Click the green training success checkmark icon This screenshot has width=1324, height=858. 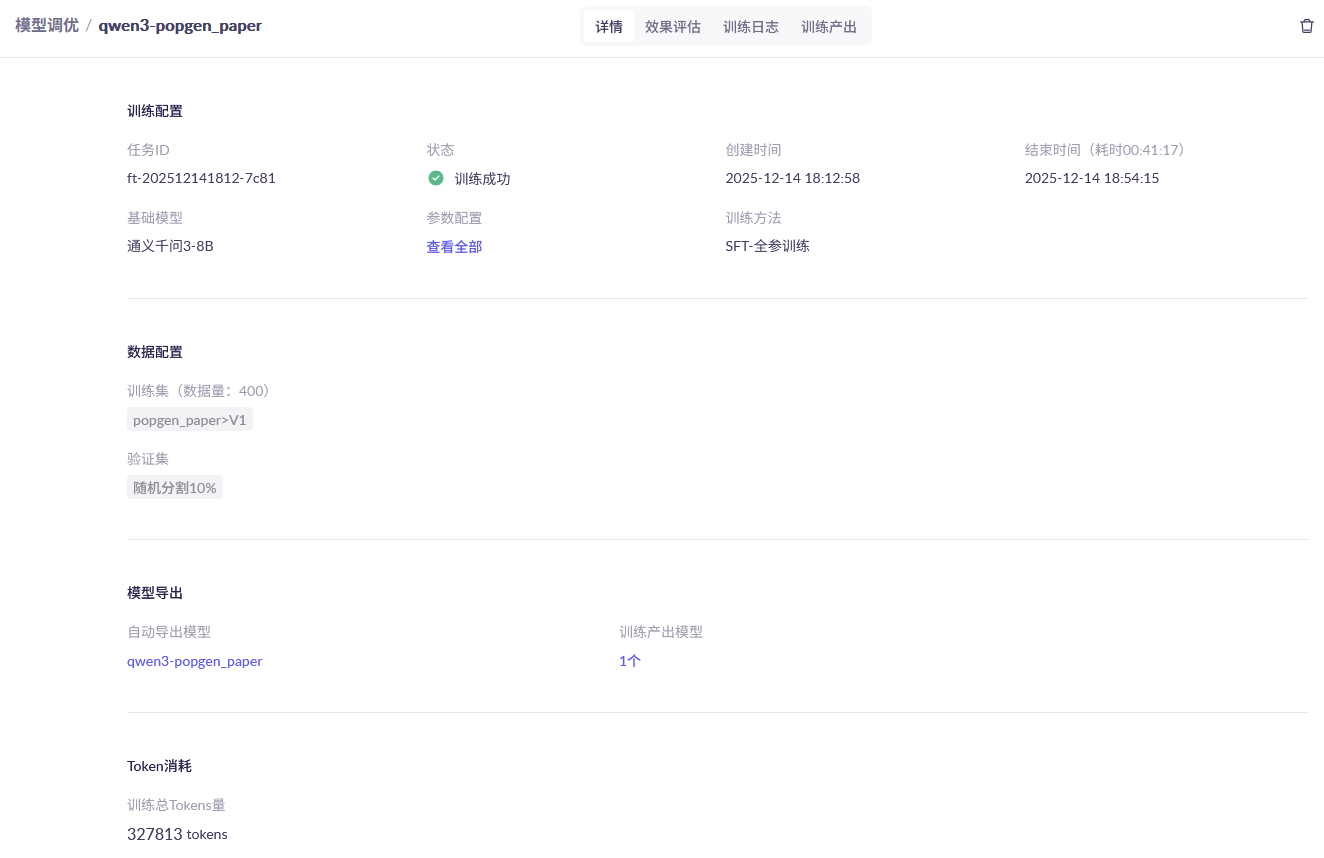tap(436, 178)
